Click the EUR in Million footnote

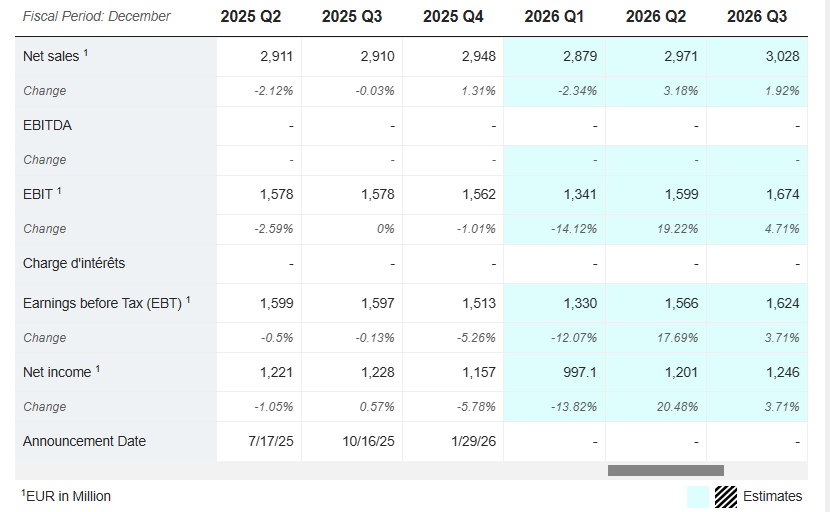pos(66,496)
